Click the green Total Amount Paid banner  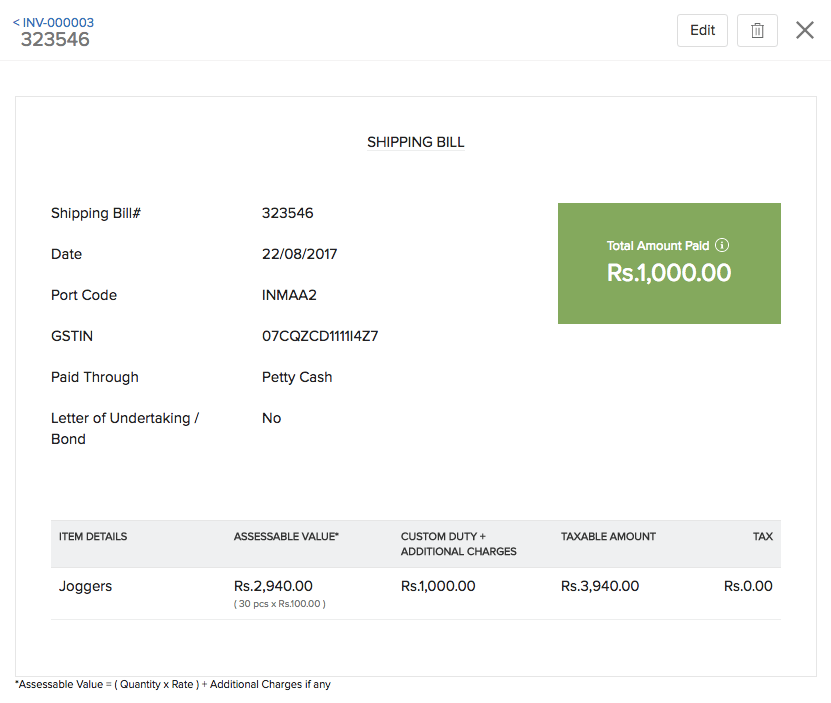coord(669,263)
